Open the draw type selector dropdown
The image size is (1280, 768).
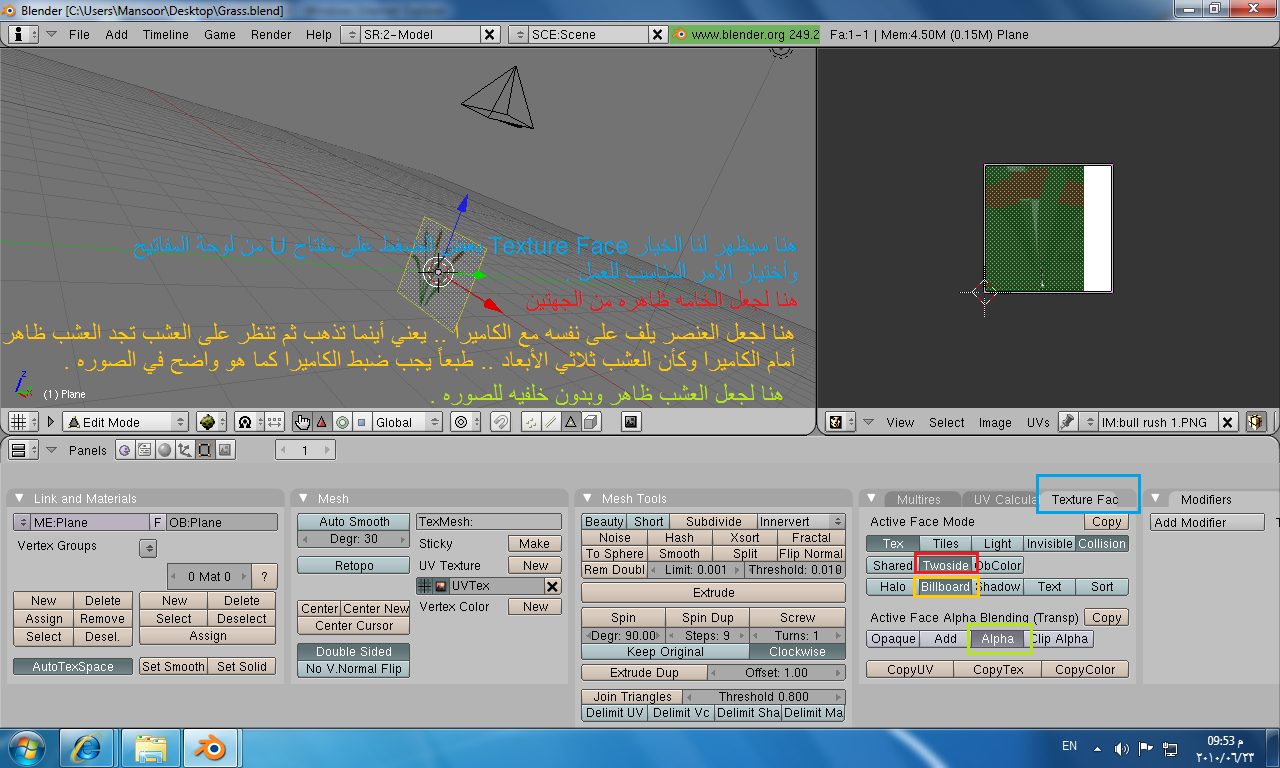(x=211, y=422)
